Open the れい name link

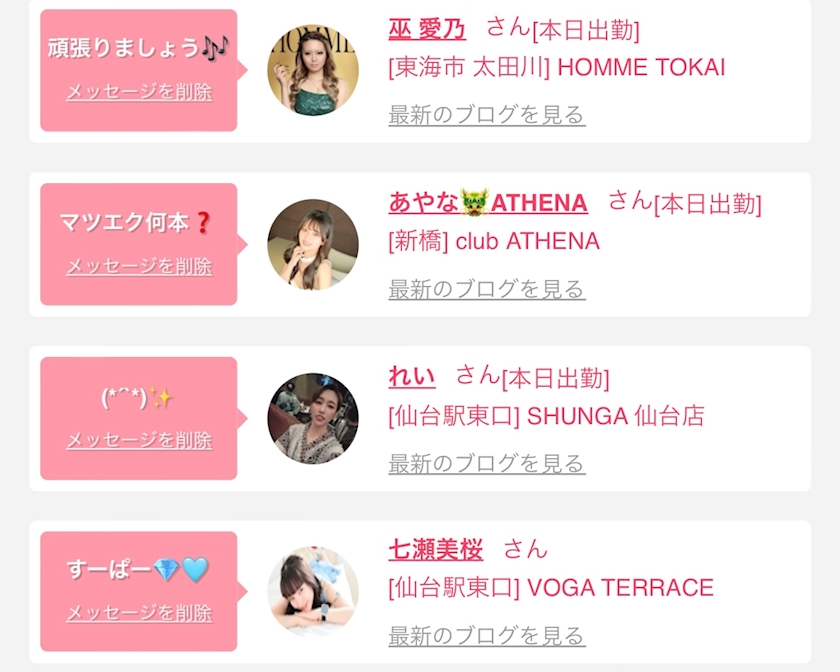pos(412,377)
